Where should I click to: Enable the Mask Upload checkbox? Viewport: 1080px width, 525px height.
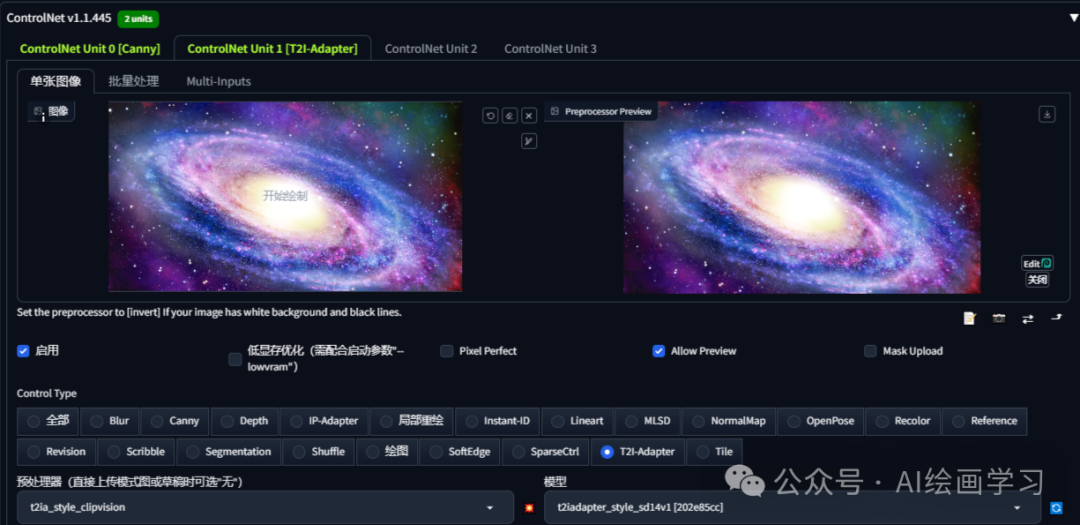pos(871,351)
